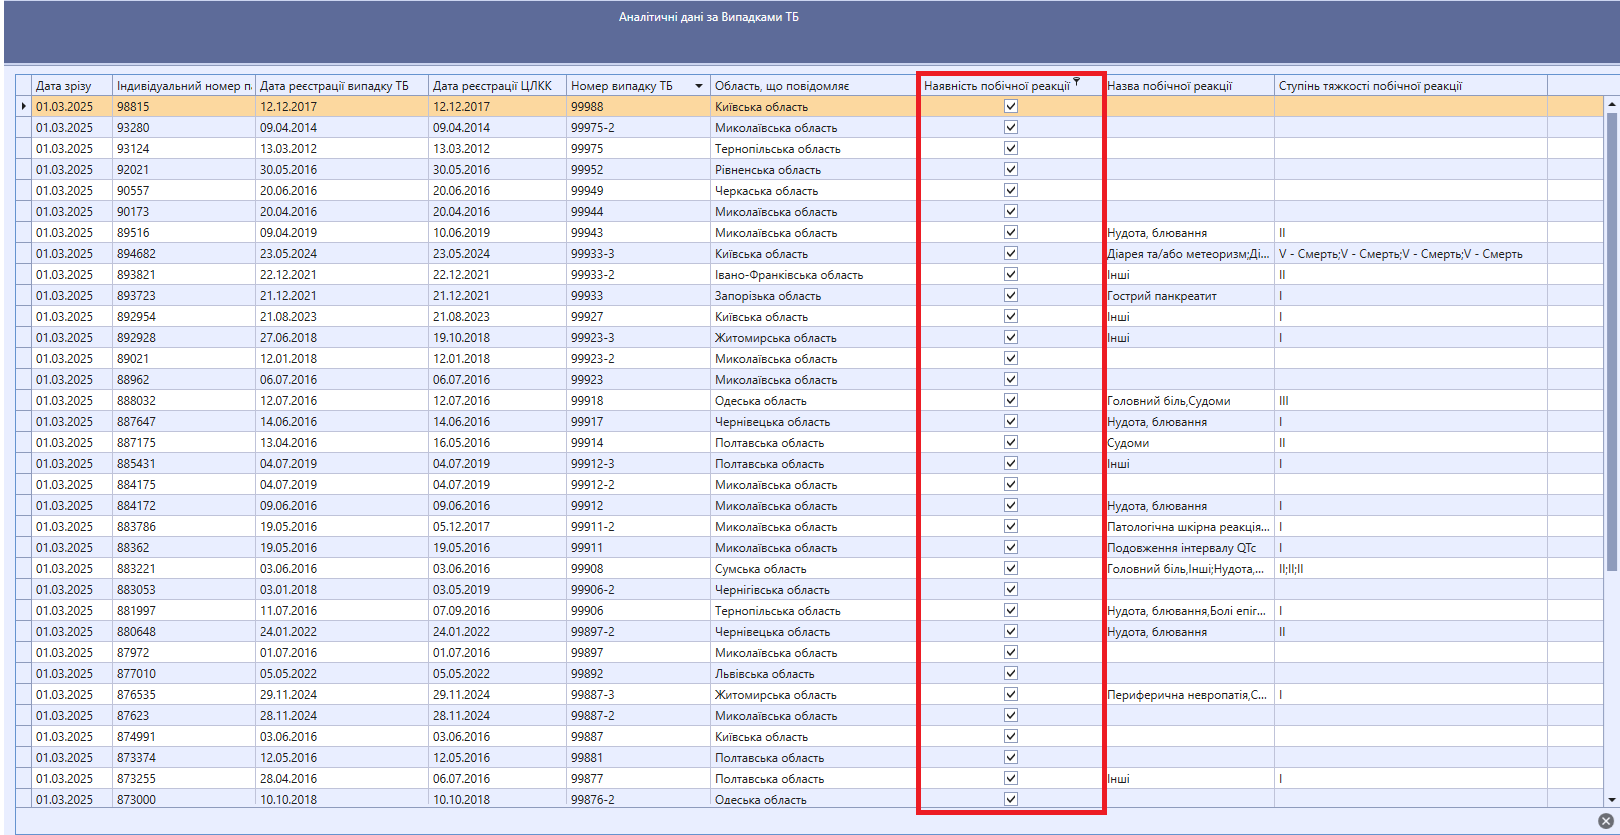1620x835 pixels.
Task: Select individual number cell 873374
Action: pyautogui.click(x=184, y=758)
